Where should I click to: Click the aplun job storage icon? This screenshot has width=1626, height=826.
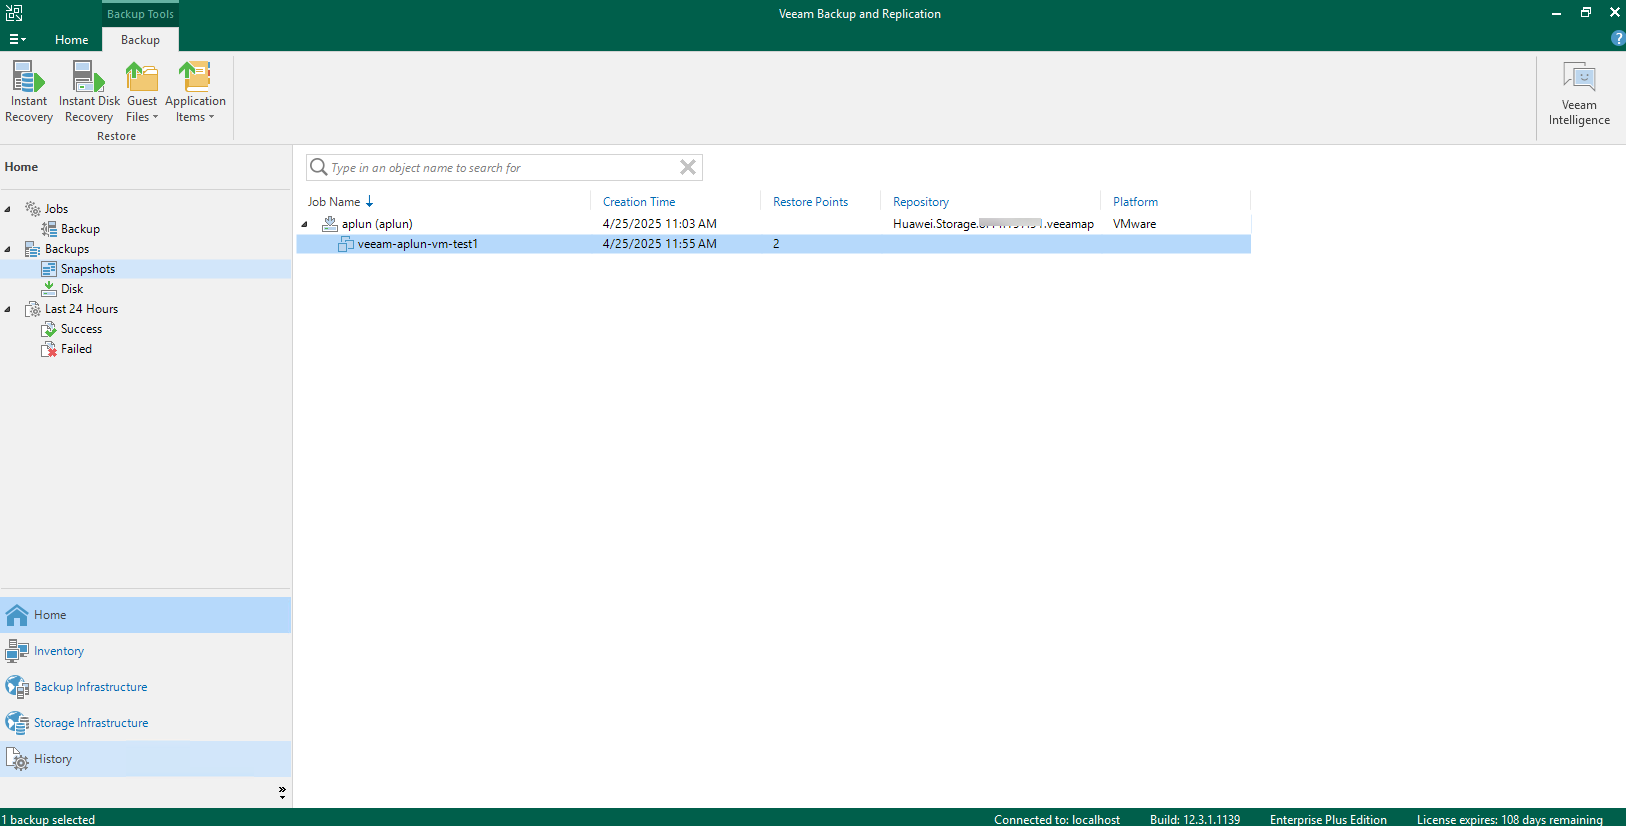(x=330, y=224)
